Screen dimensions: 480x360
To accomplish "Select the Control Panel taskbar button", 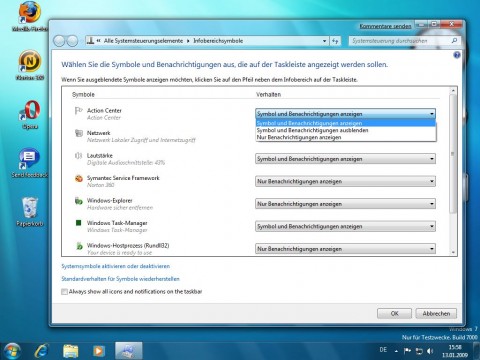I will pos(129,351).
